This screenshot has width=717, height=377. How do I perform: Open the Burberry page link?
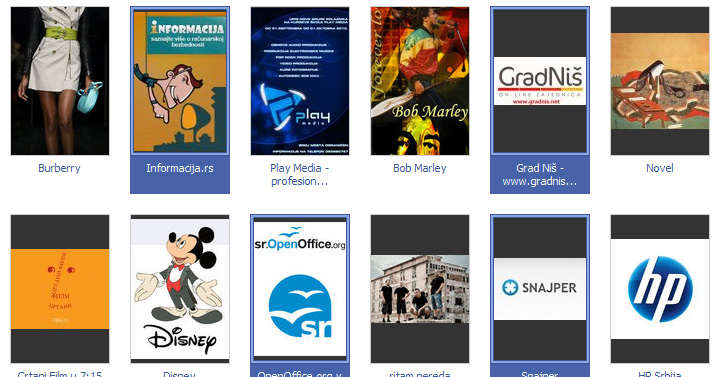click(x=59, y=168)
